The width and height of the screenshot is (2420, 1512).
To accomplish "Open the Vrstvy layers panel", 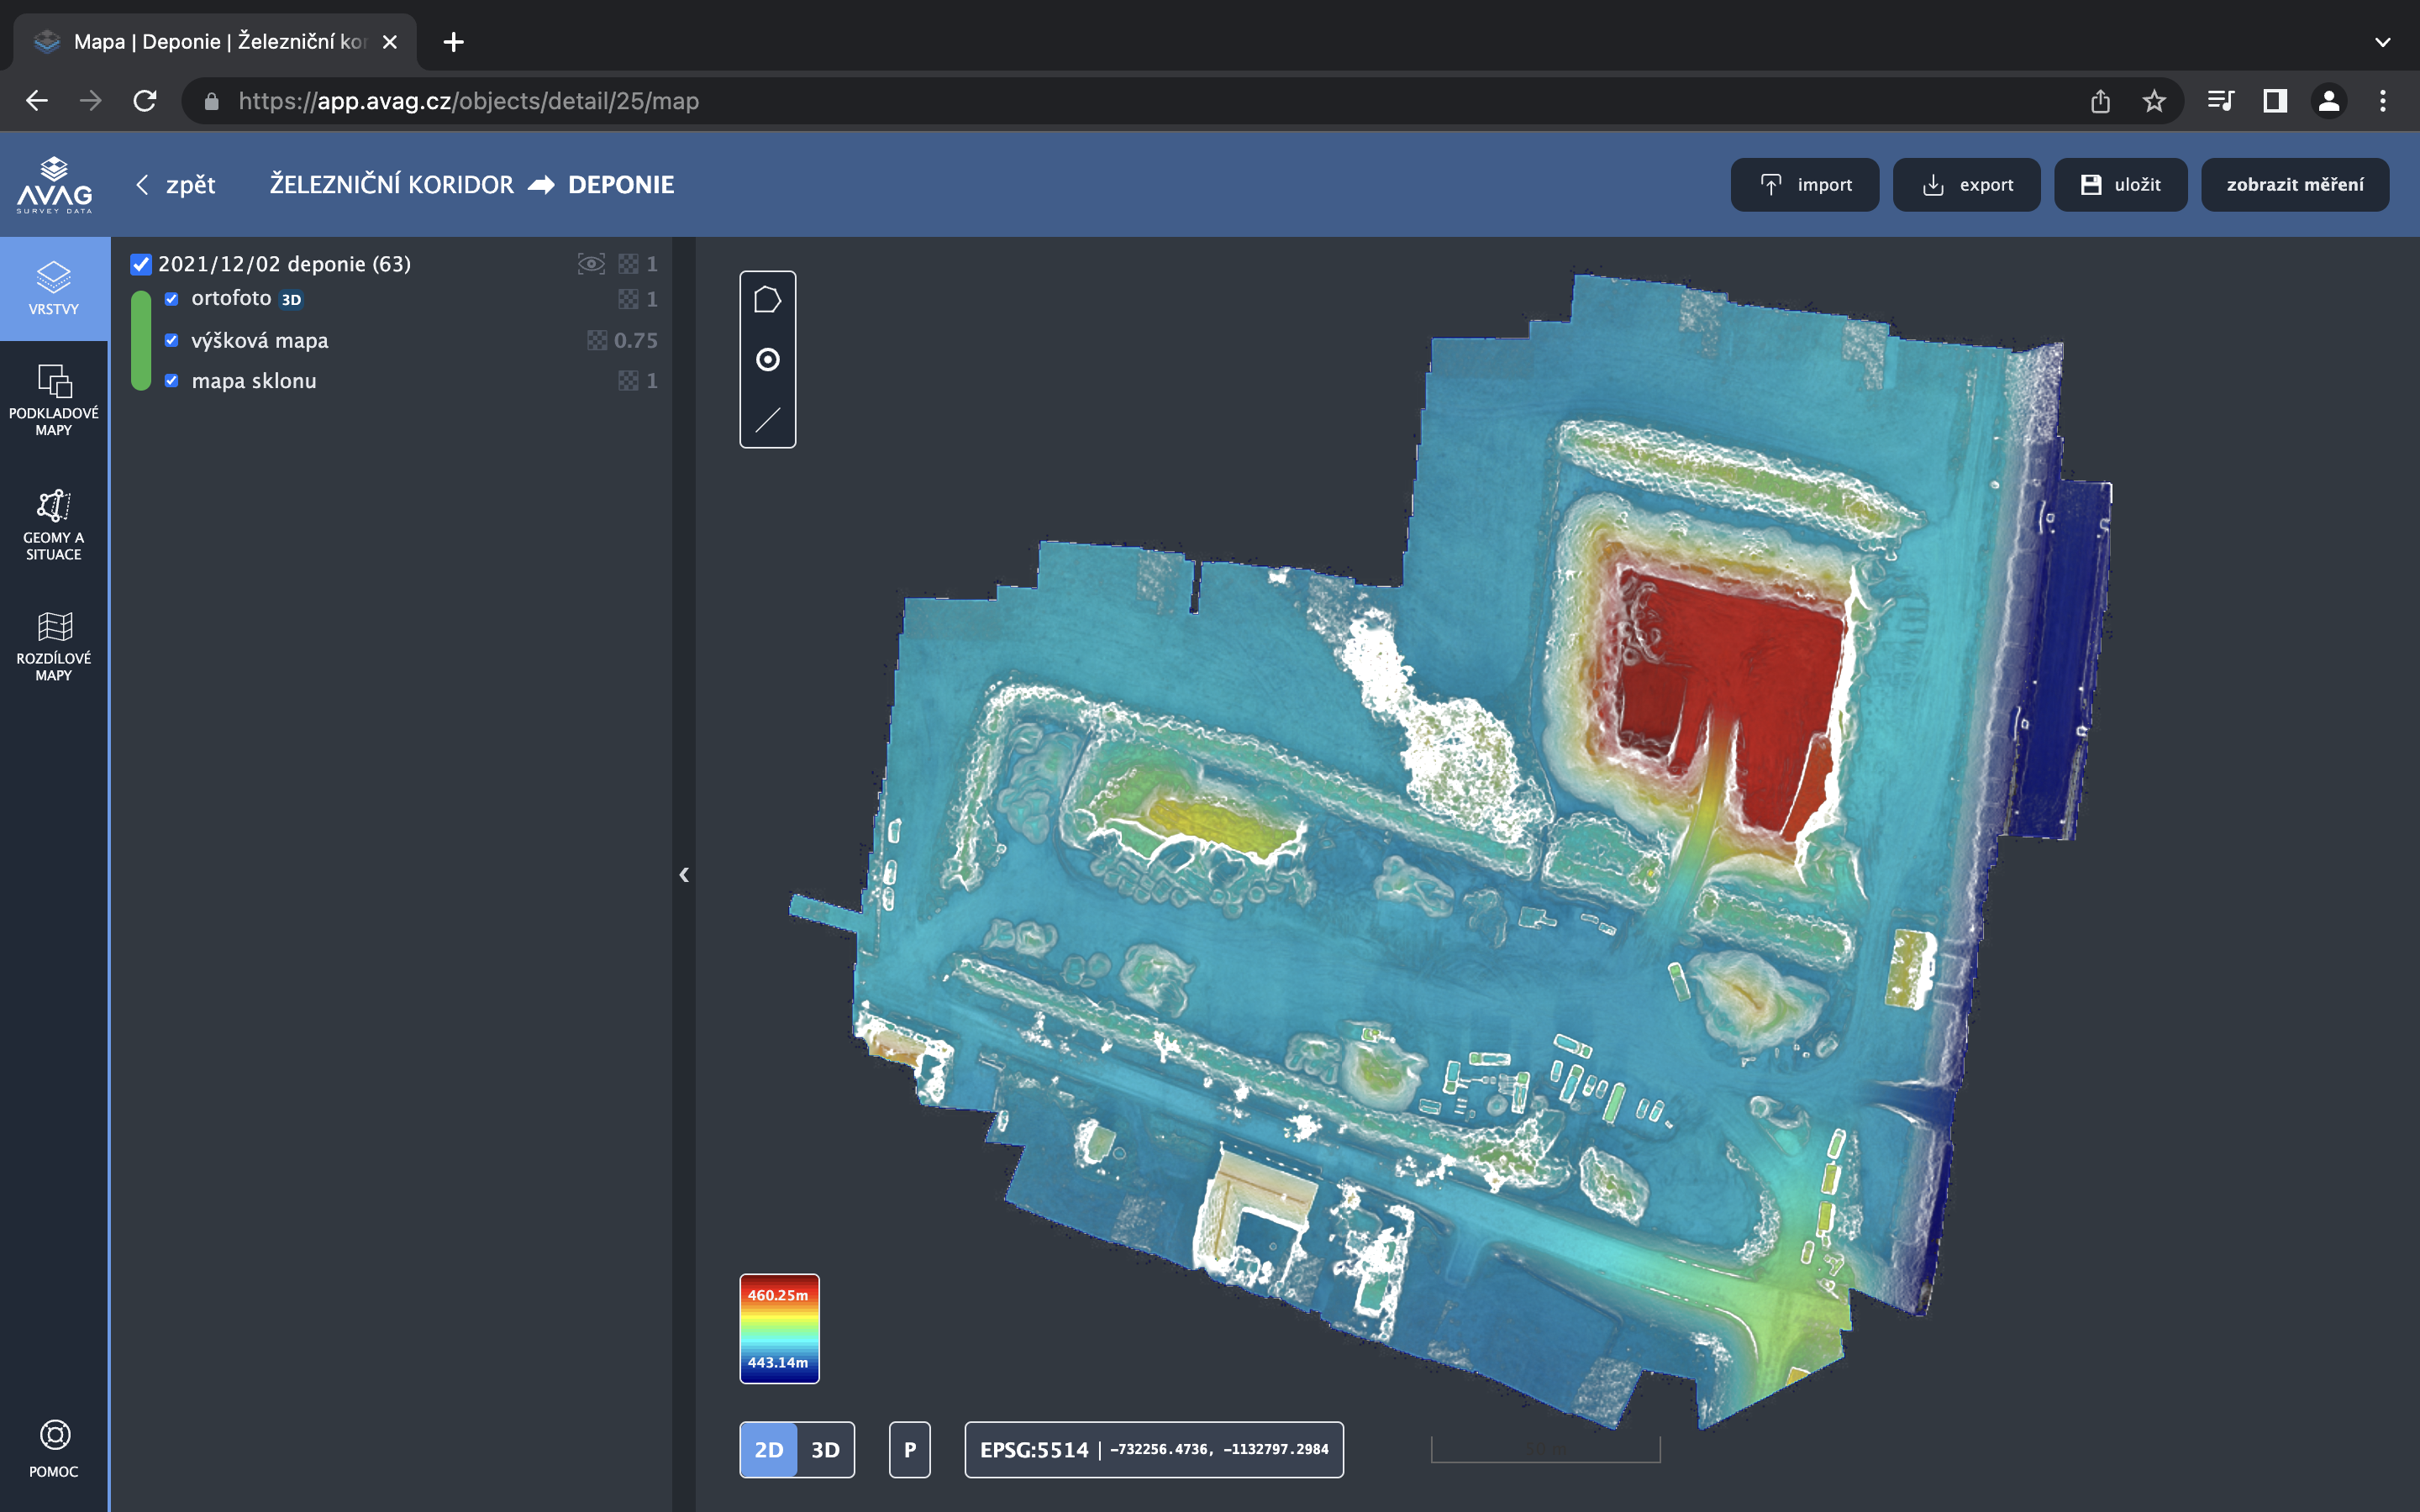I will pyautogui.click(x=54, y=289).
